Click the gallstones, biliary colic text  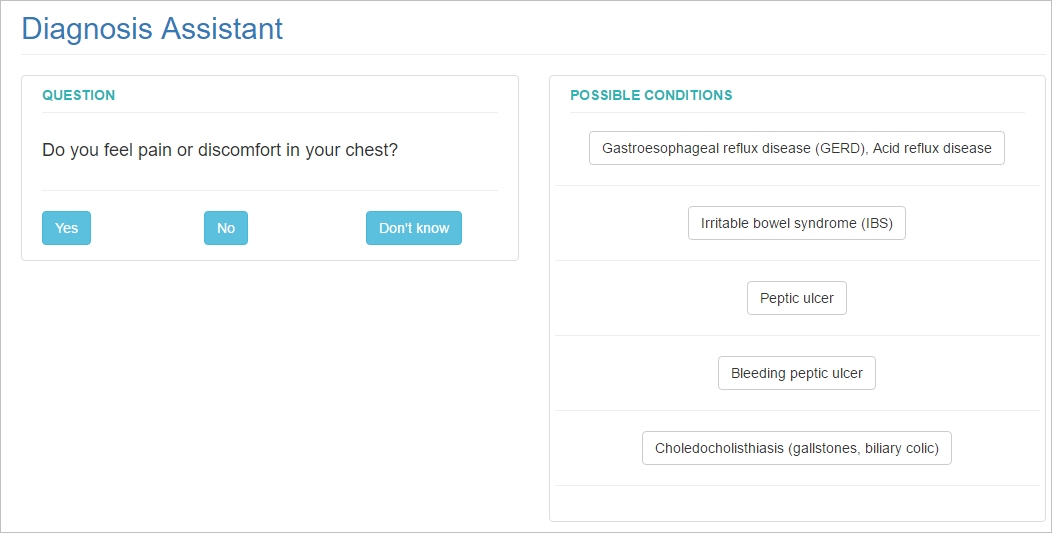coord(863,448)
